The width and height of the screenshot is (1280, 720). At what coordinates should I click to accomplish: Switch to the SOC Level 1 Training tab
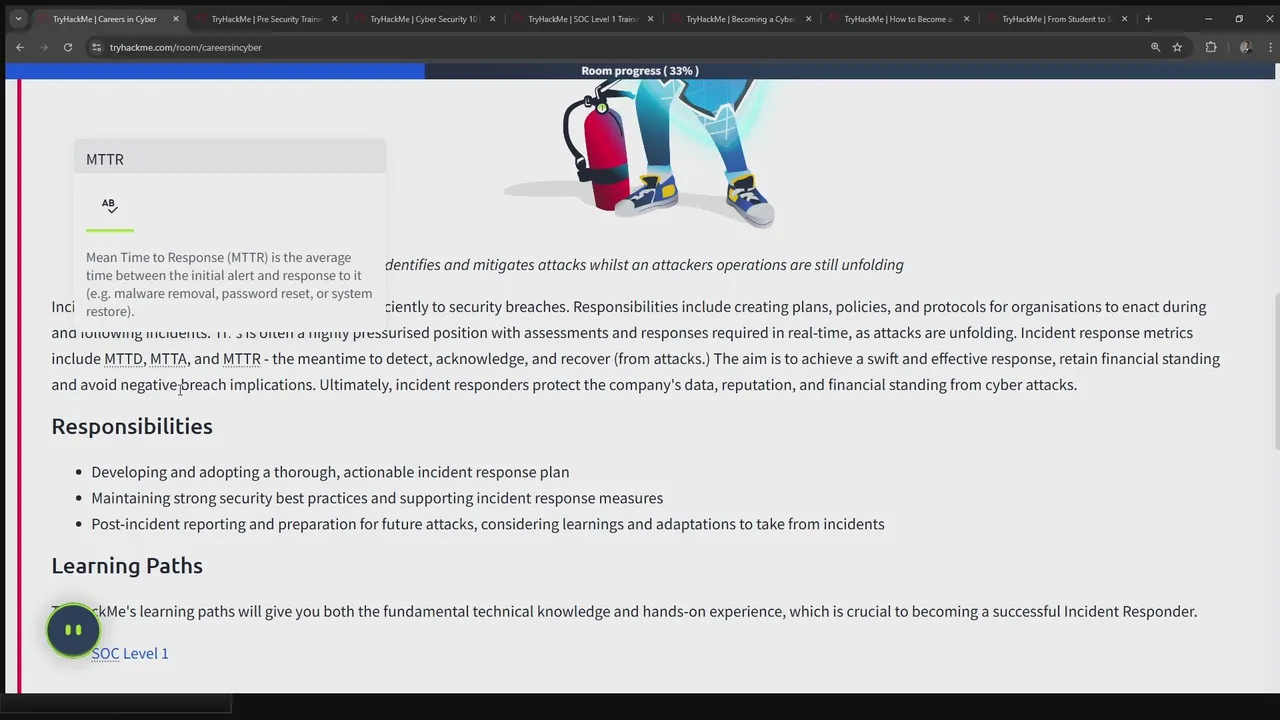pos(581,19)
